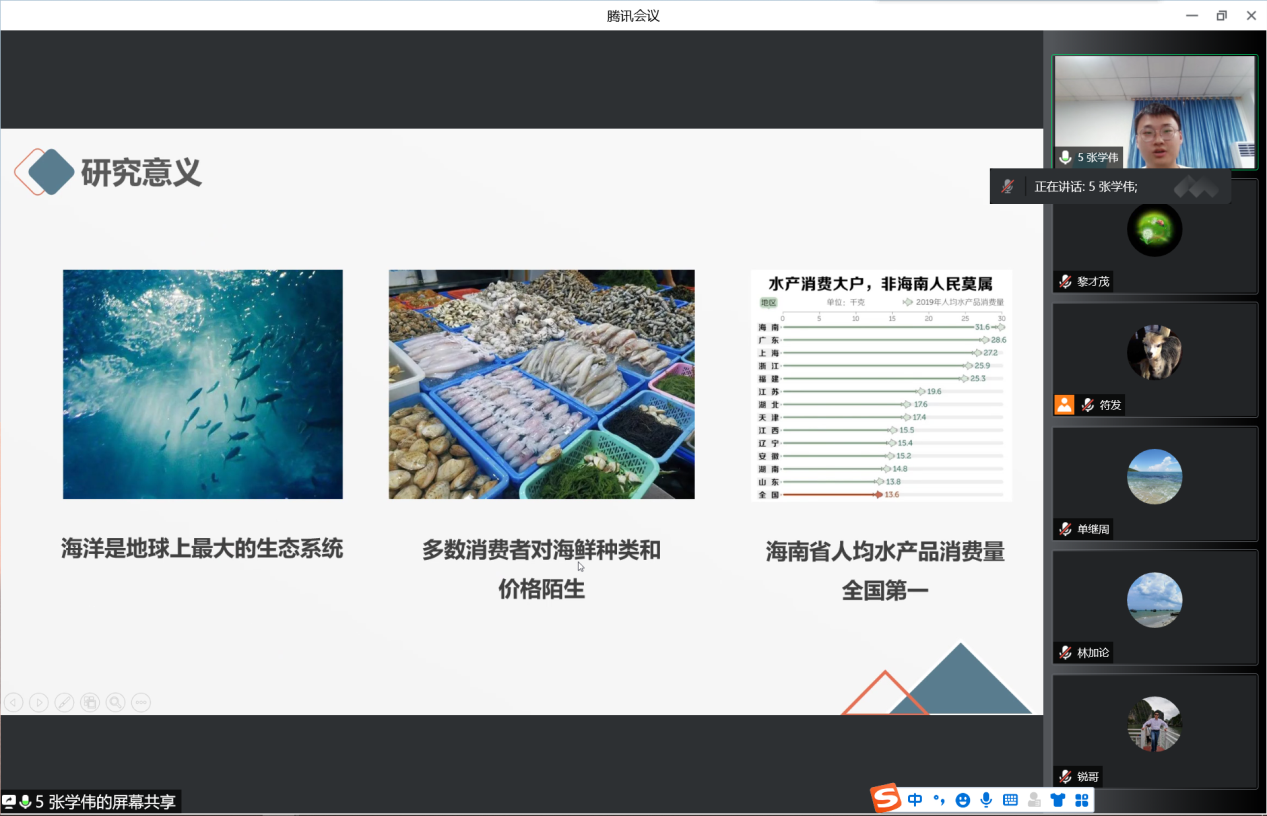Advance slideshow with next arrow button

39,703
